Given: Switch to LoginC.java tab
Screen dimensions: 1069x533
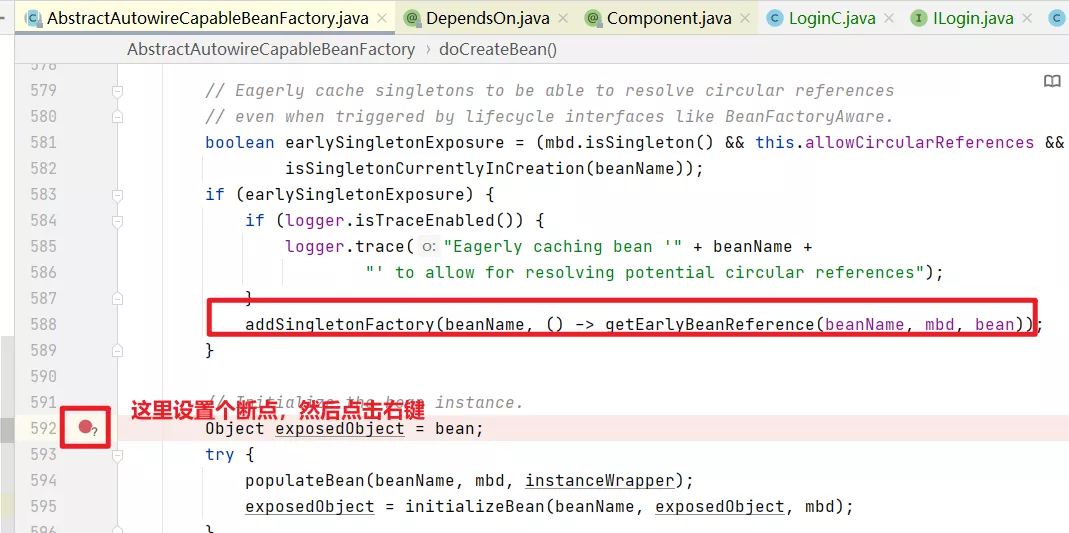Looking at the screenshot, I should click(831, 18).
